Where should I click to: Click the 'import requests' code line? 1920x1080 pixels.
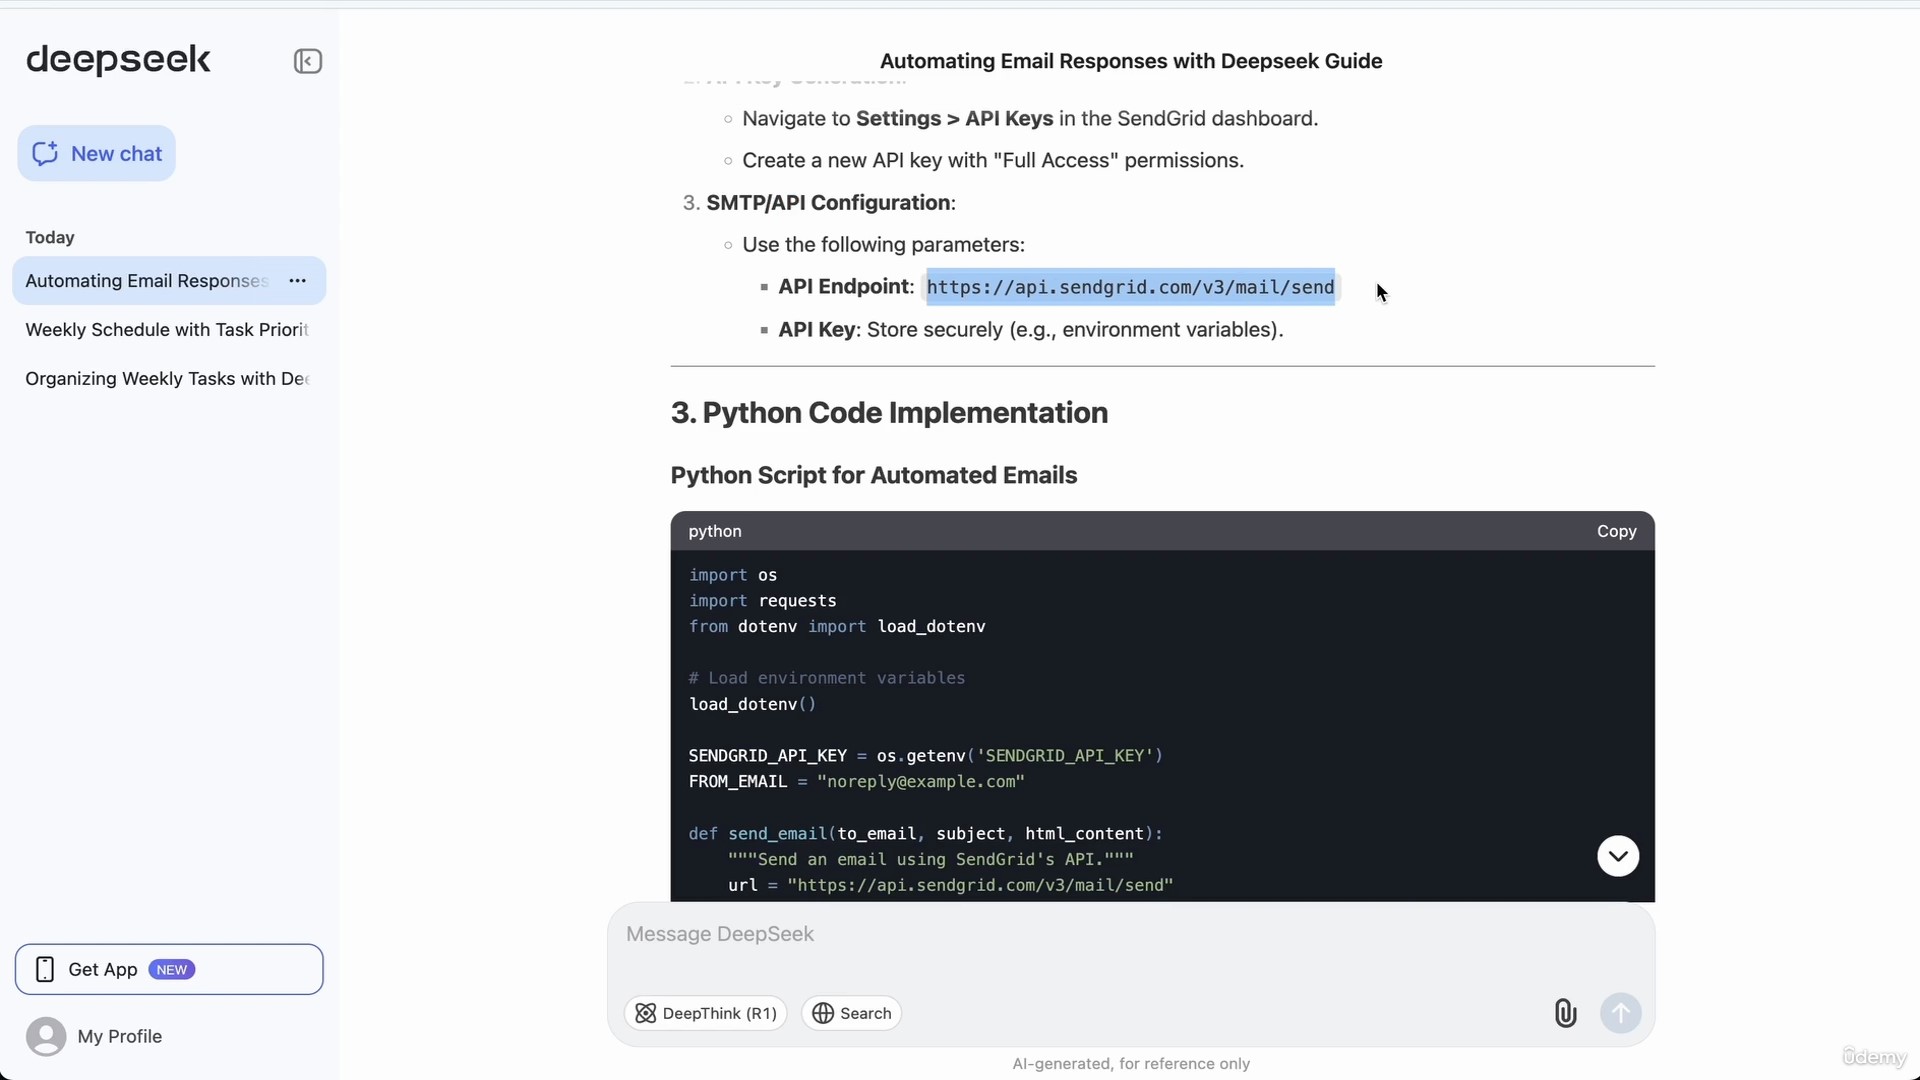point(762,601)
